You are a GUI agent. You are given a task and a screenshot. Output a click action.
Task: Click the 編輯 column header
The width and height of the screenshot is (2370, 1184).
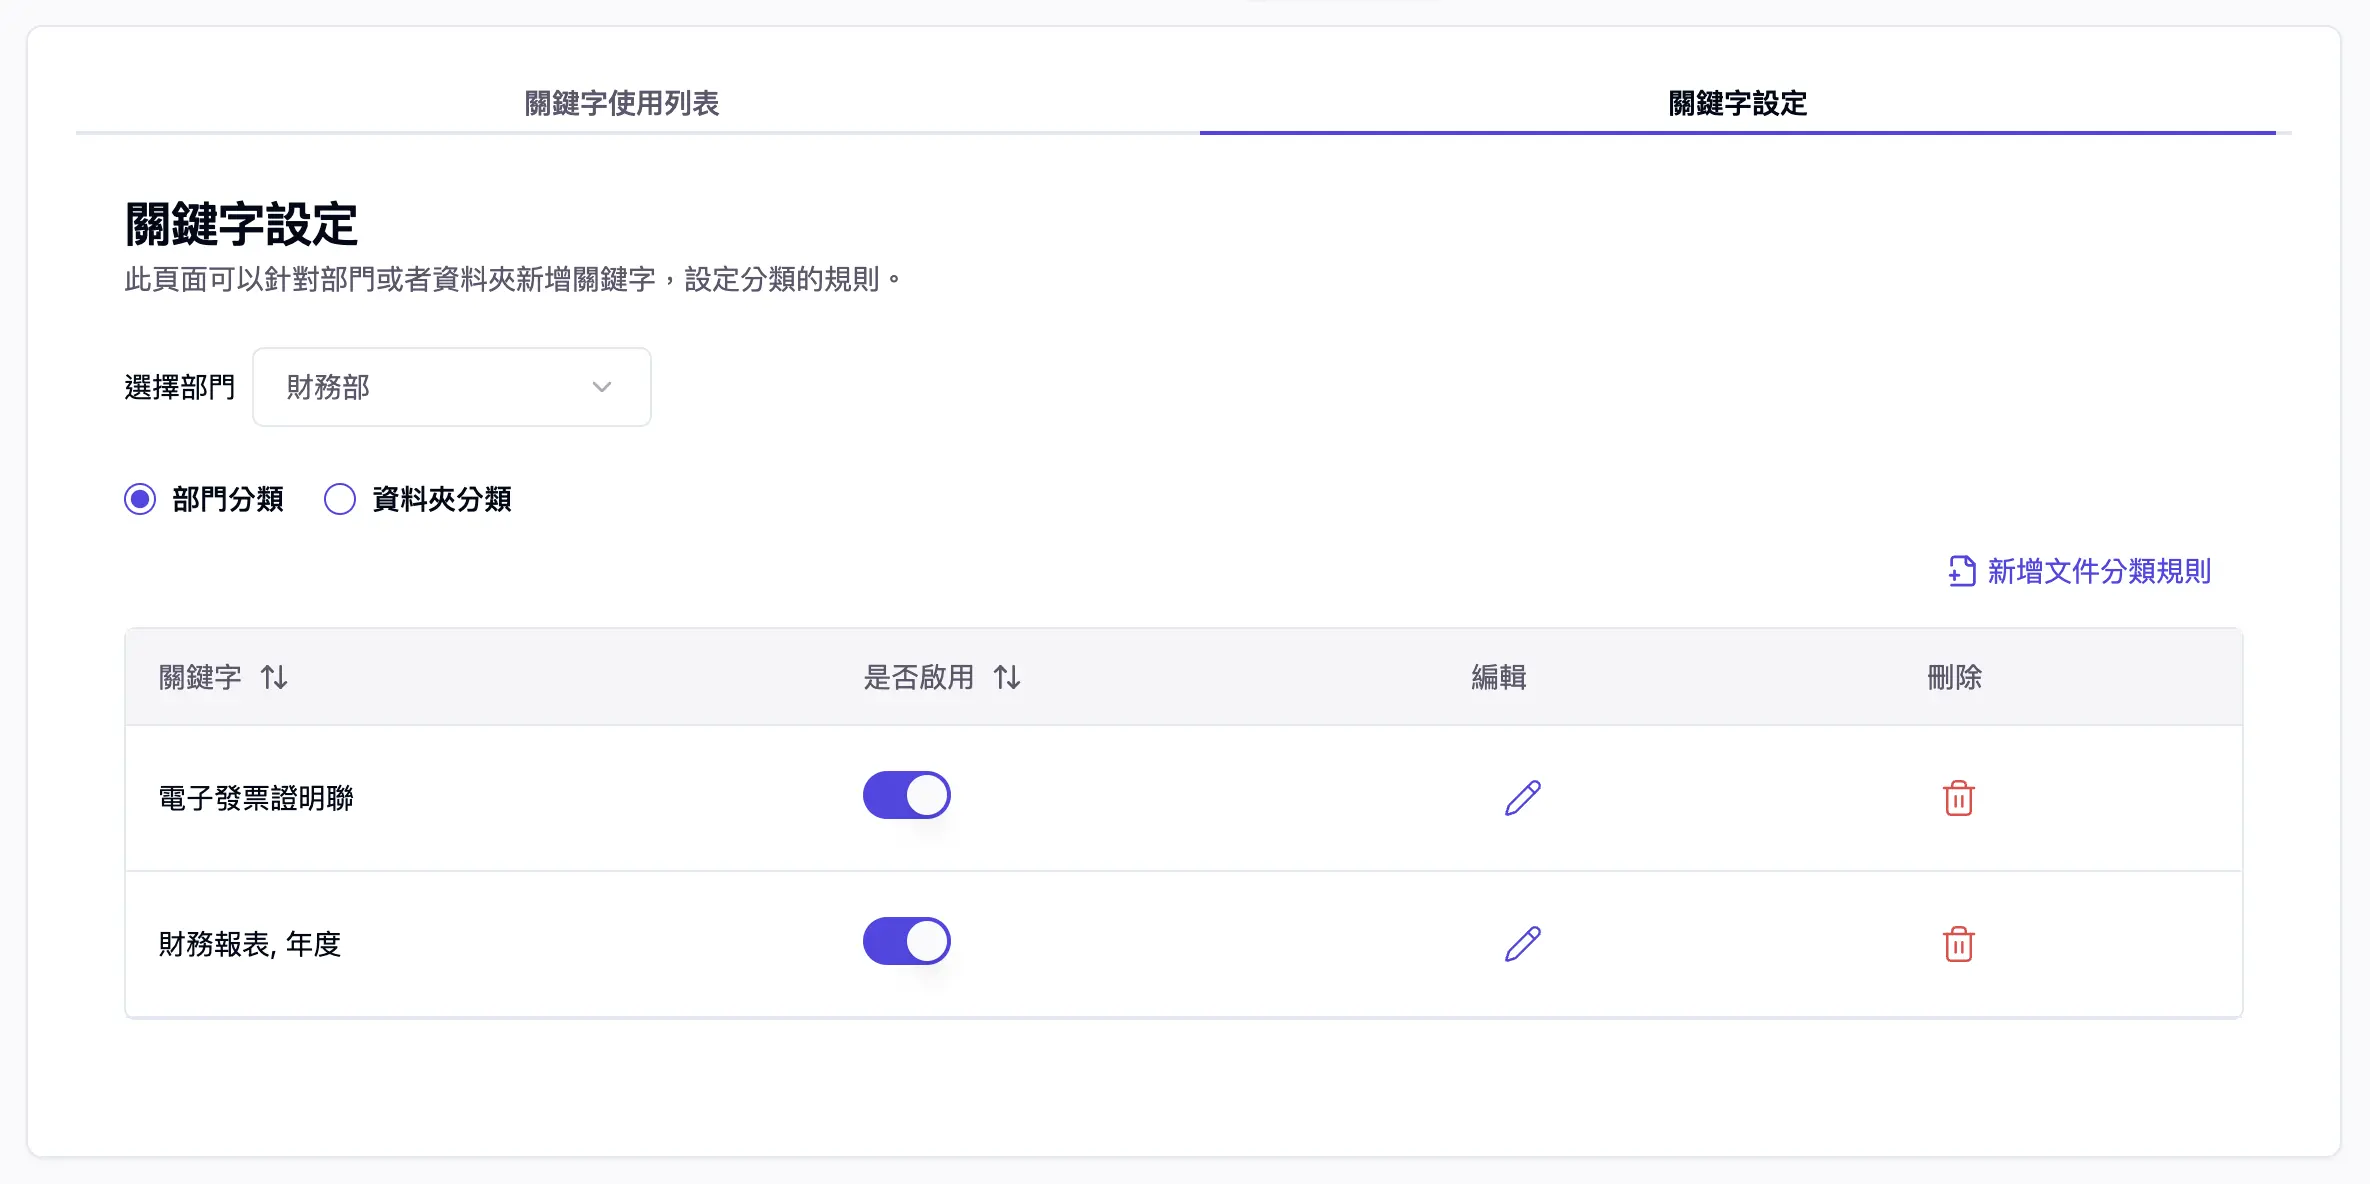click(x=1497, y=677)
